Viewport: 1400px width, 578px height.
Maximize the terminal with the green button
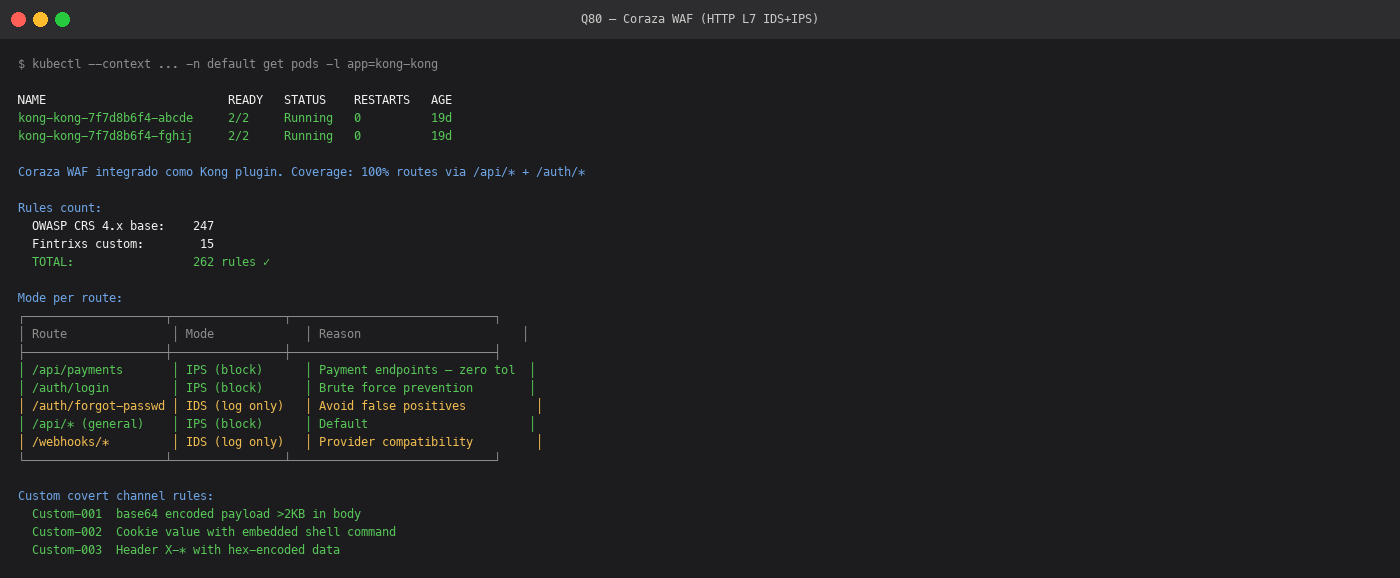(x=62, y=19)
